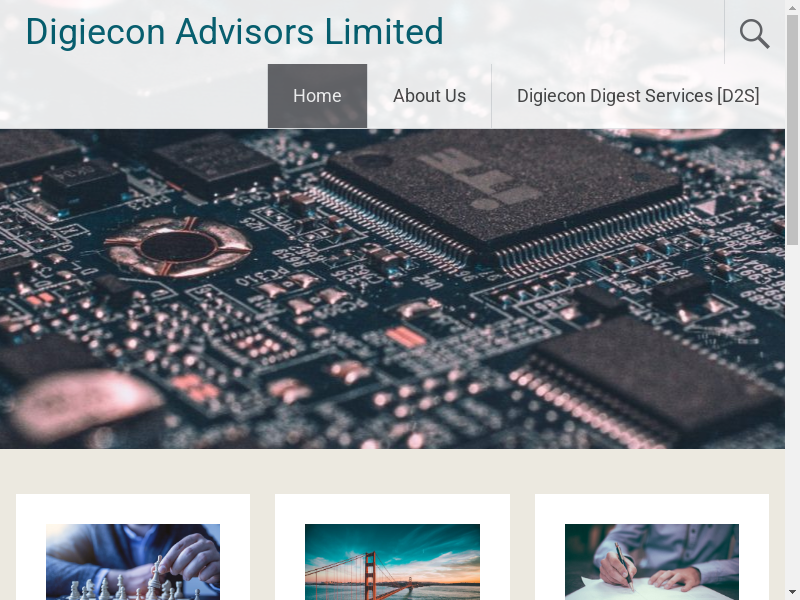Go to Digiecon Digest Services [D2S]
The width and height of the screenshot is (800, 600).
[x=638, y=96]
